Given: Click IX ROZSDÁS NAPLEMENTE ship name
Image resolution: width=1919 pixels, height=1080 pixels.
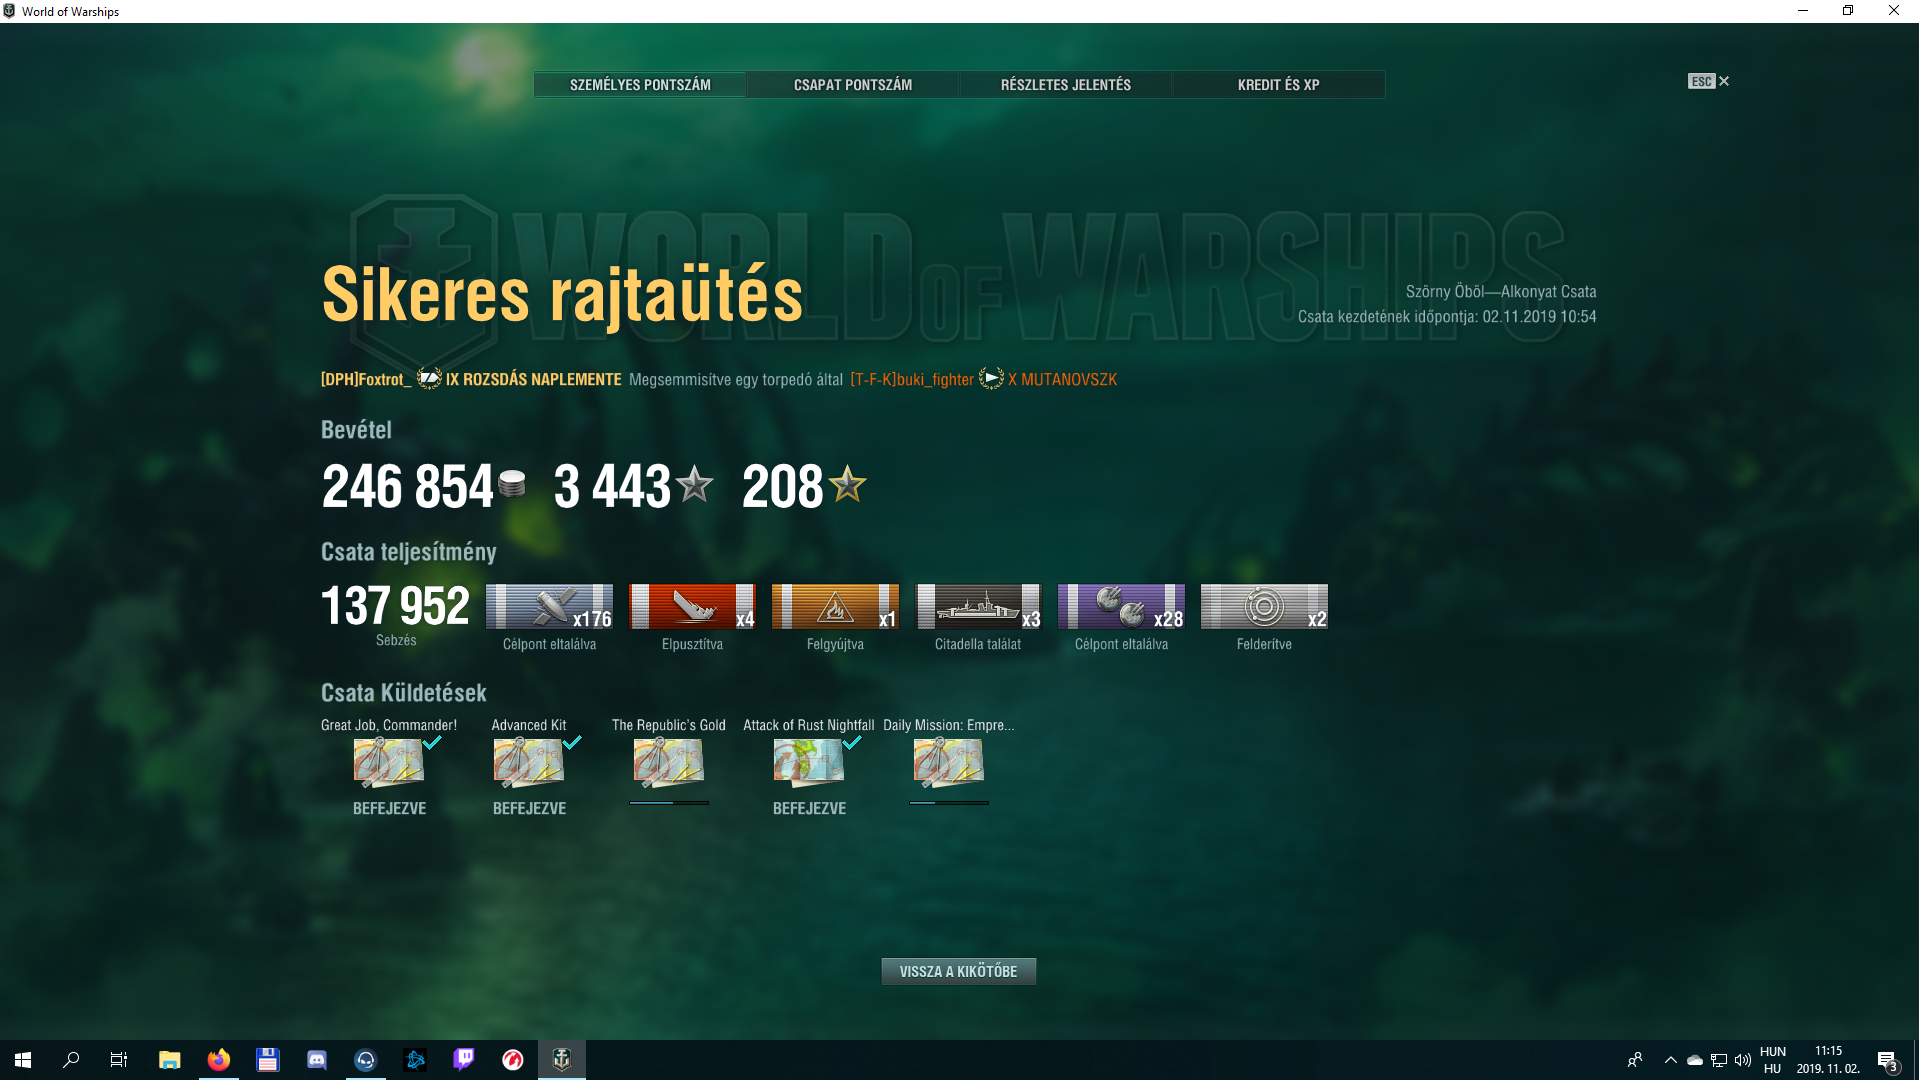Looking at the screenshot, I should (534, 380).
